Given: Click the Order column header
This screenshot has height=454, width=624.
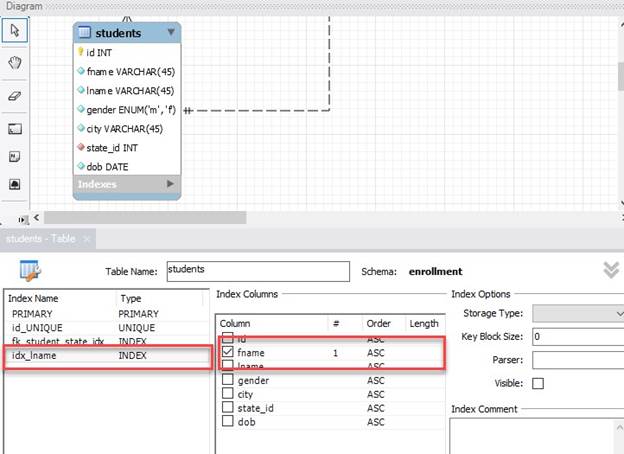Looking at the screenshot, I should tap(378, 323).
